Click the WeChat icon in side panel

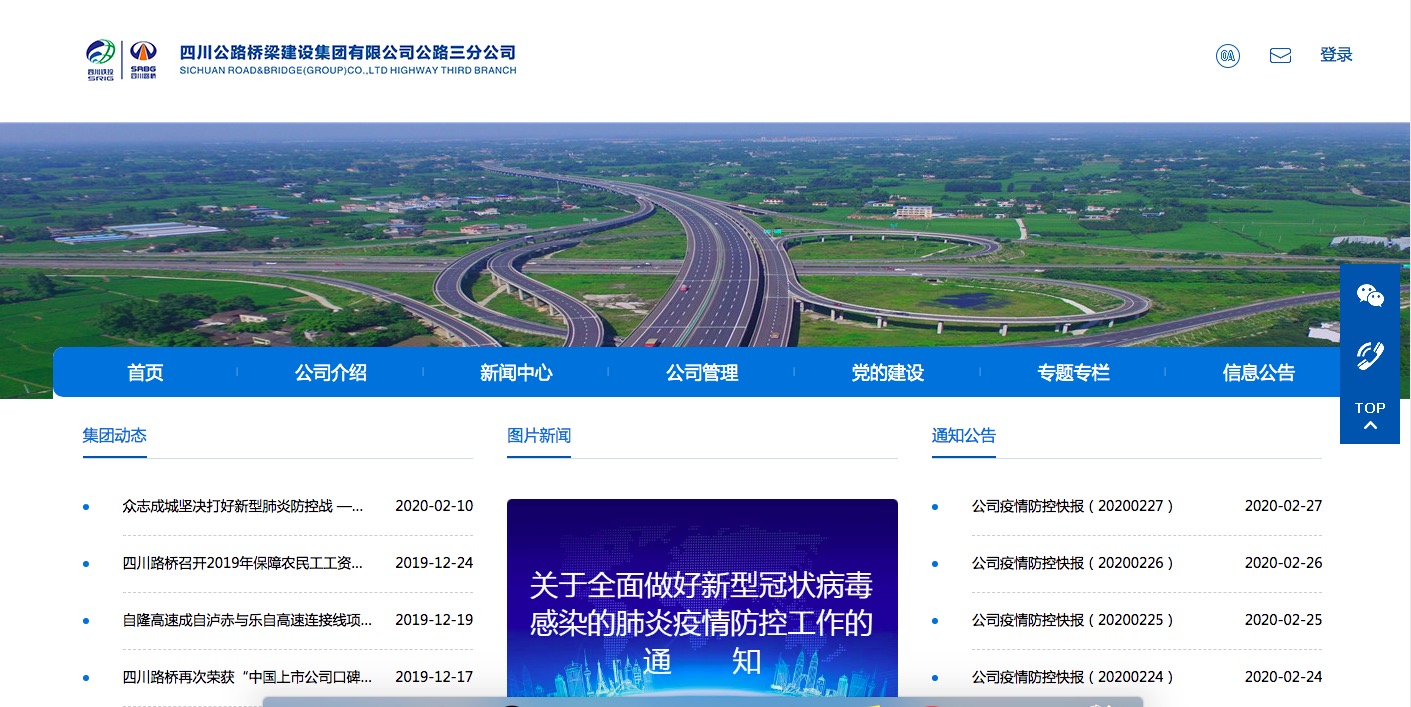coord(1370,295)
